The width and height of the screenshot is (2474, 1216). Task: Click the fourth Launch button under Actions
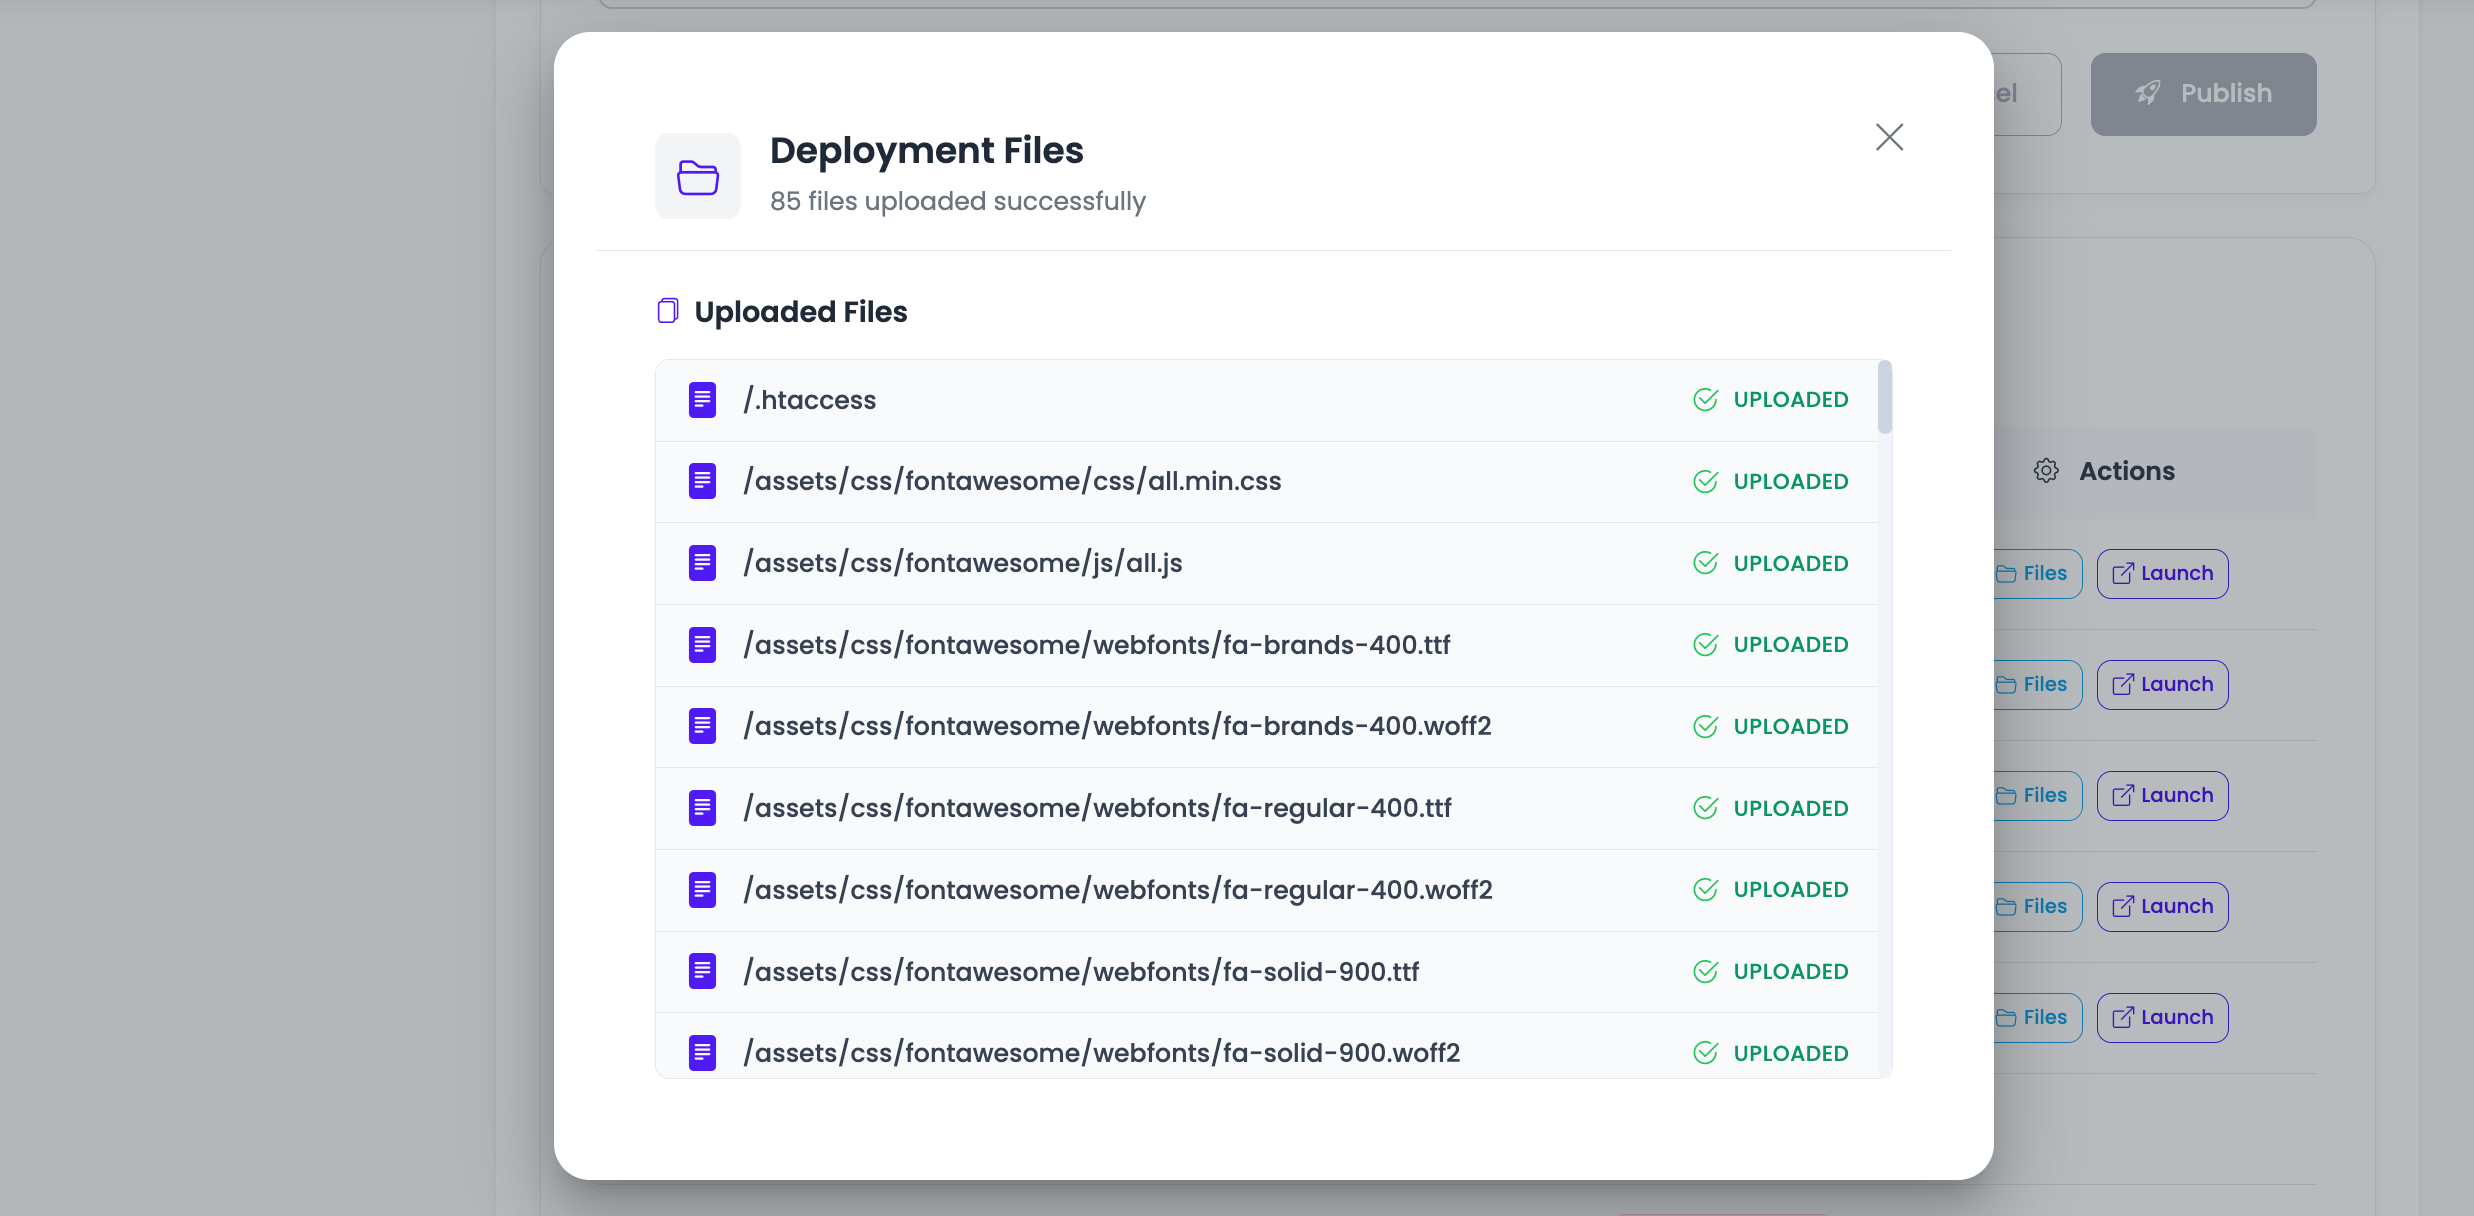(x=2162, y=907)
